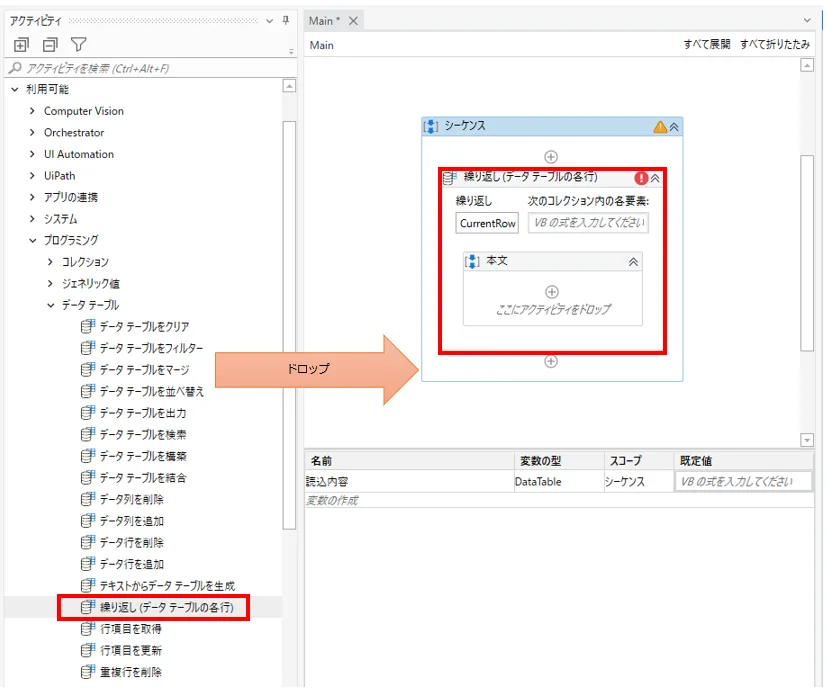Viewport: 830px width, 688px height.
Task: Click the collapse all icon in activities panel
Action: 49,44
